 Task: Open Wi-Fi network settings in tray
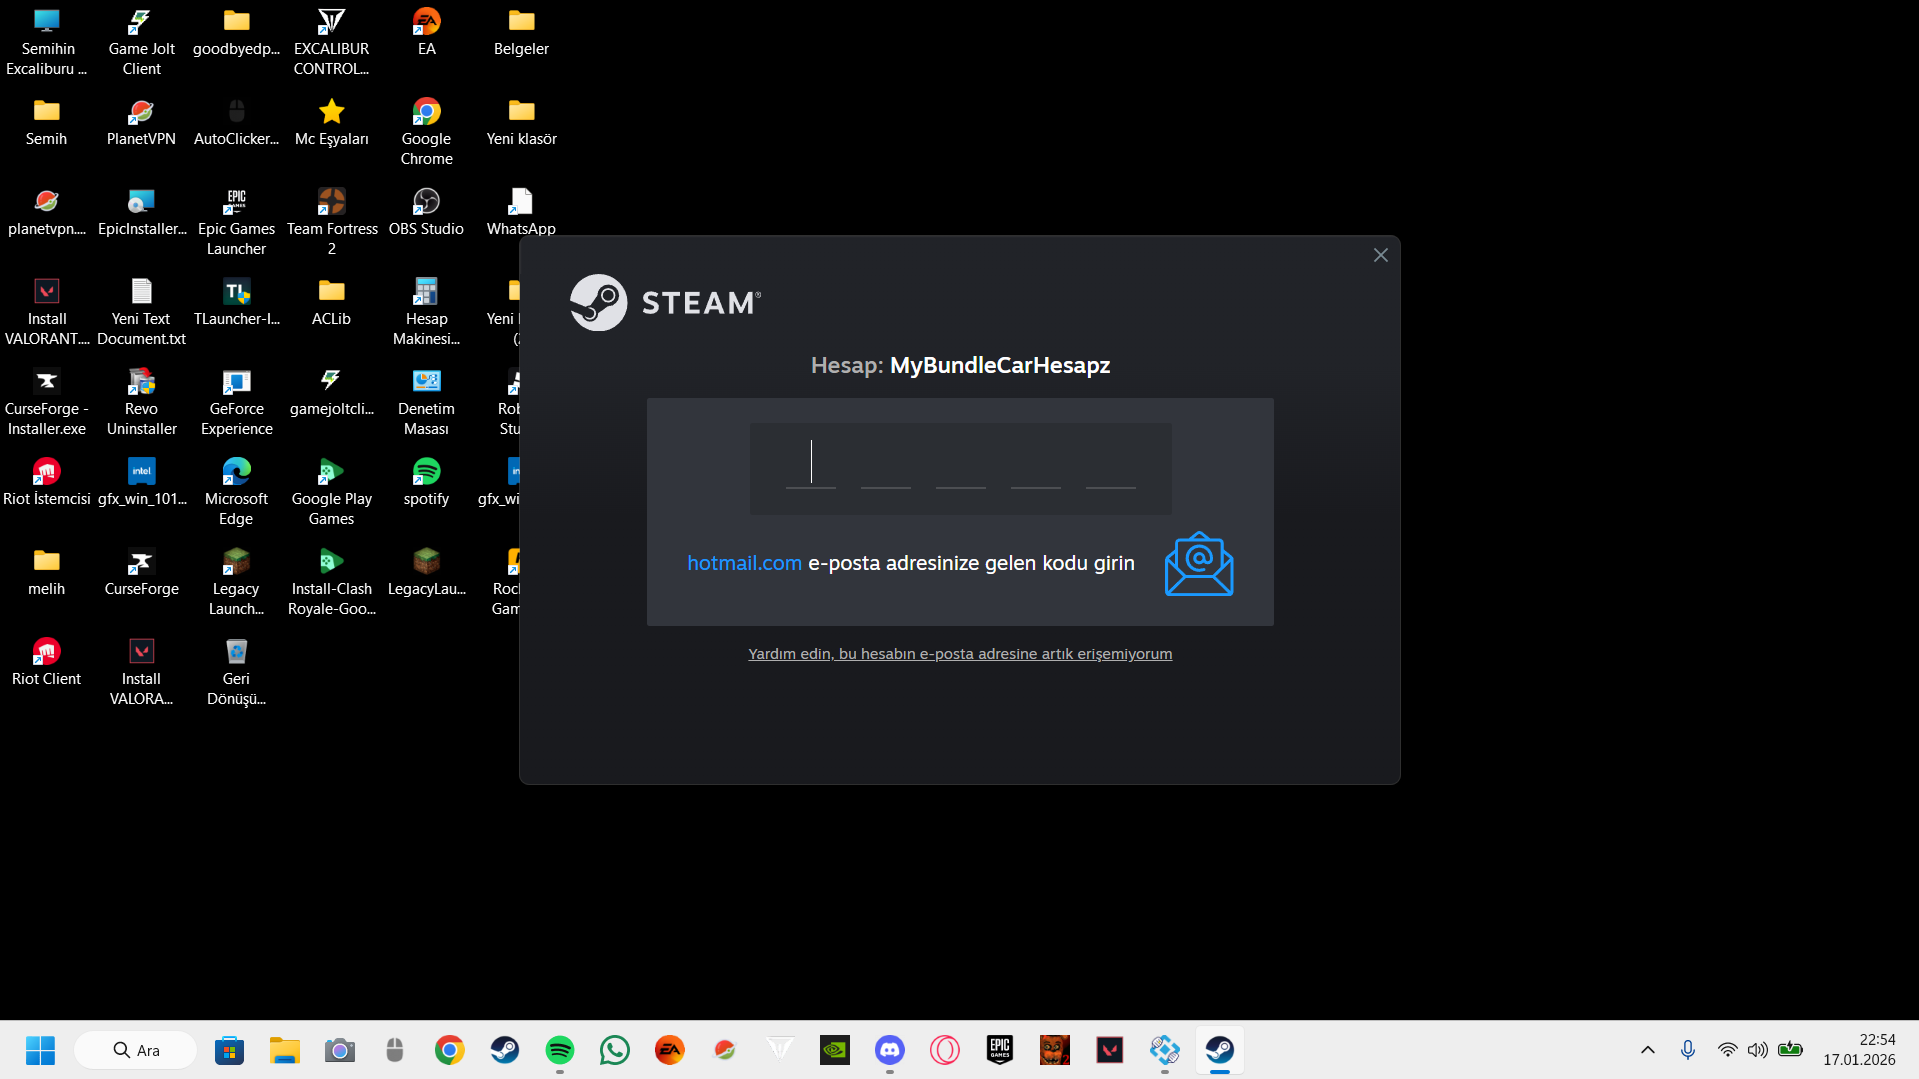tap(1727, 1050)
